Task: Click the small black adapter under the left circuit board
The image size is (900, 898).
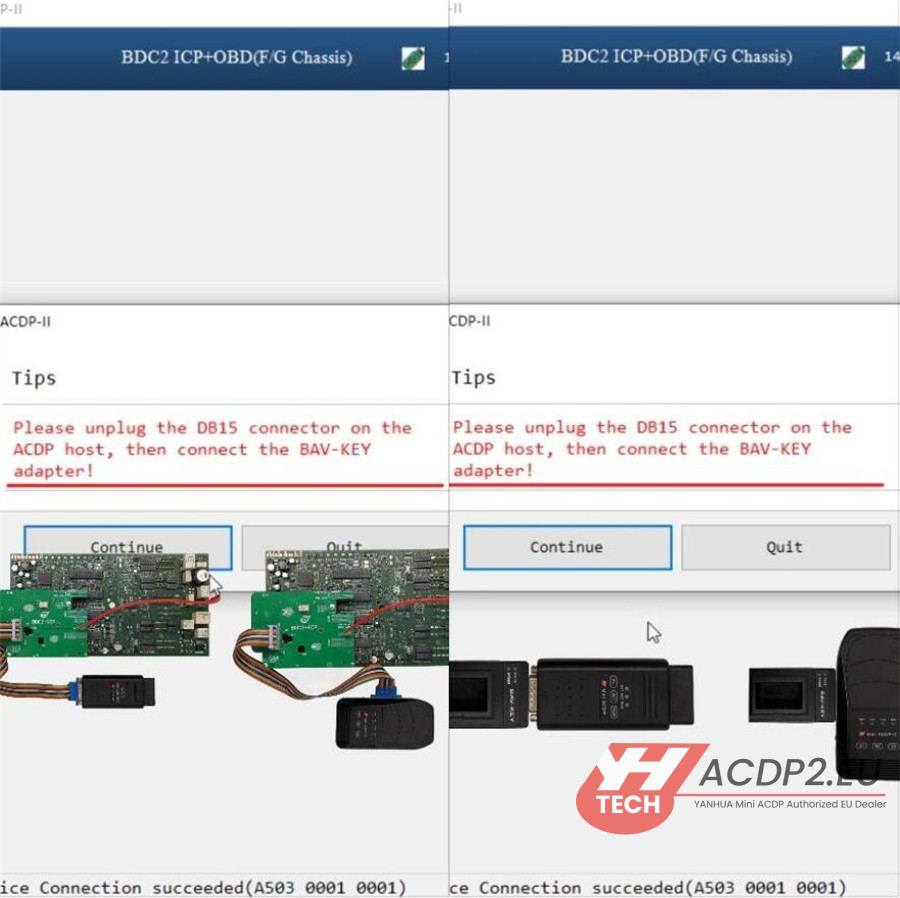Action: [x=115, y=692]
